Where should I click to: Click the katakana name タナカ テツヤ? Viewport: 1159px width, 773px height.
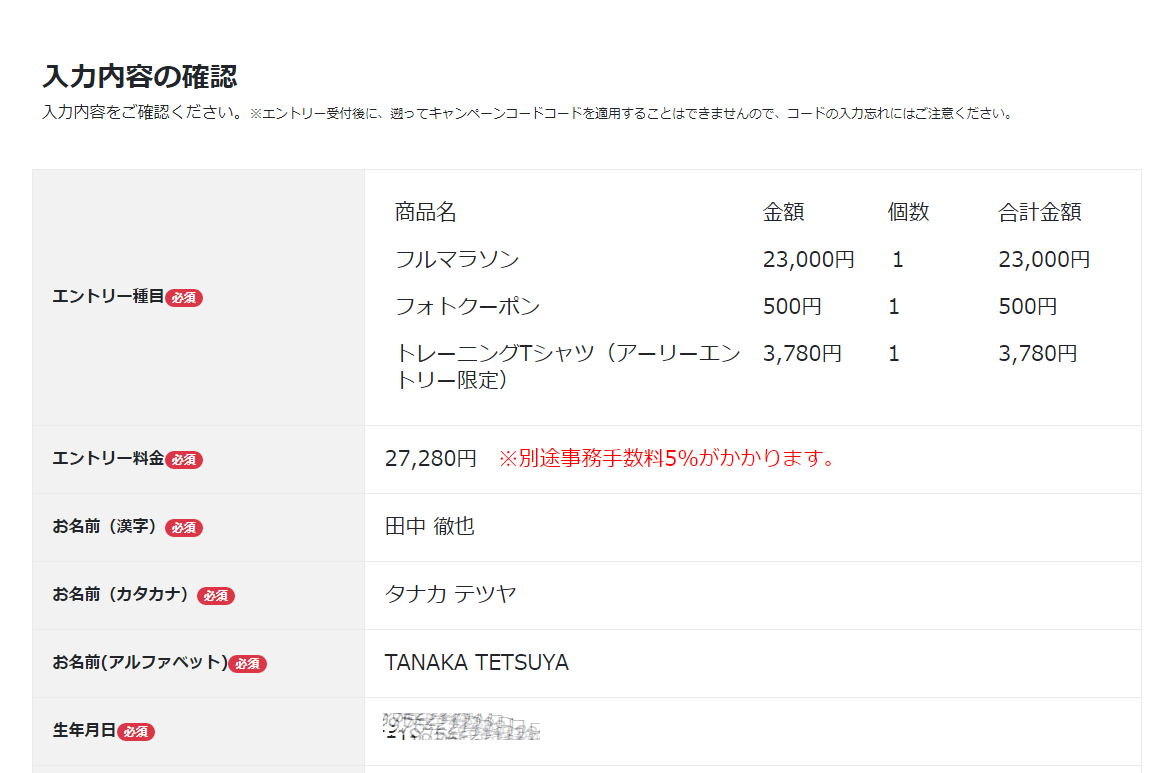450,595
